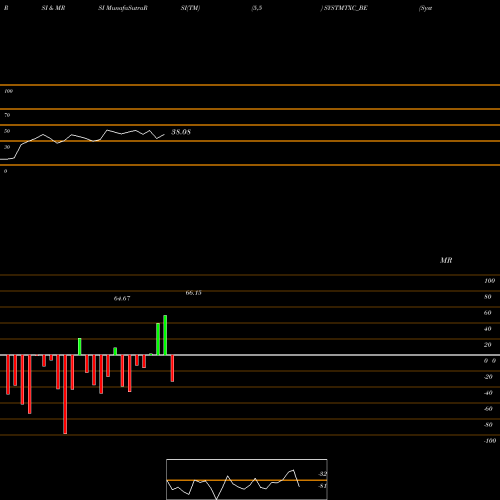Click the 50 level label on RSI axis
The width and height of the screenshot is (500, 500).
click(x=7, y=131)
